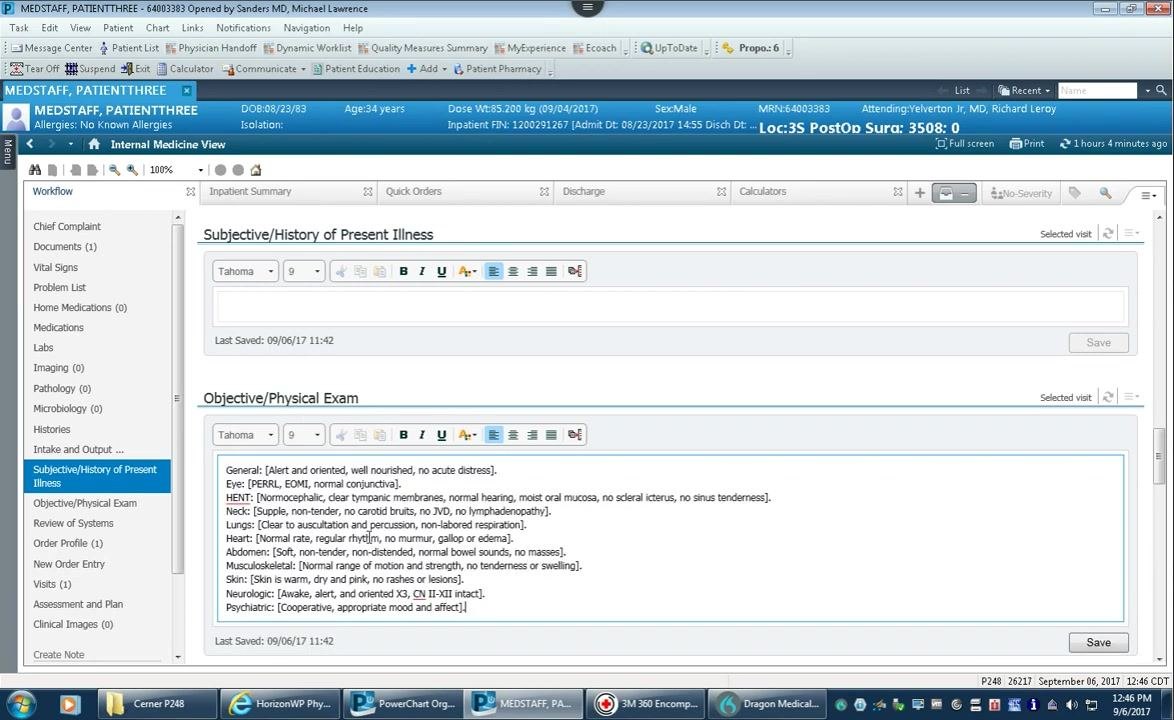Open Physician Handoff toolbar item

pyautogui.click(x=211, y=48)
